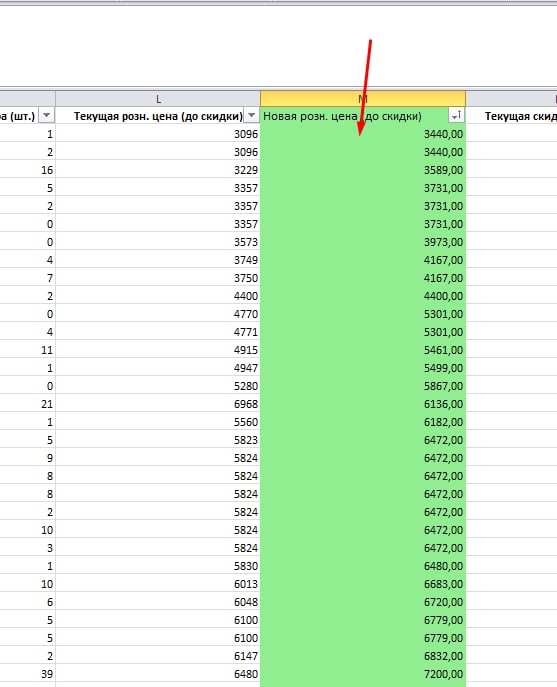This screenshot has height=687, width=557.
Task: Select the cell with value 5280
Action: [158, 386]
